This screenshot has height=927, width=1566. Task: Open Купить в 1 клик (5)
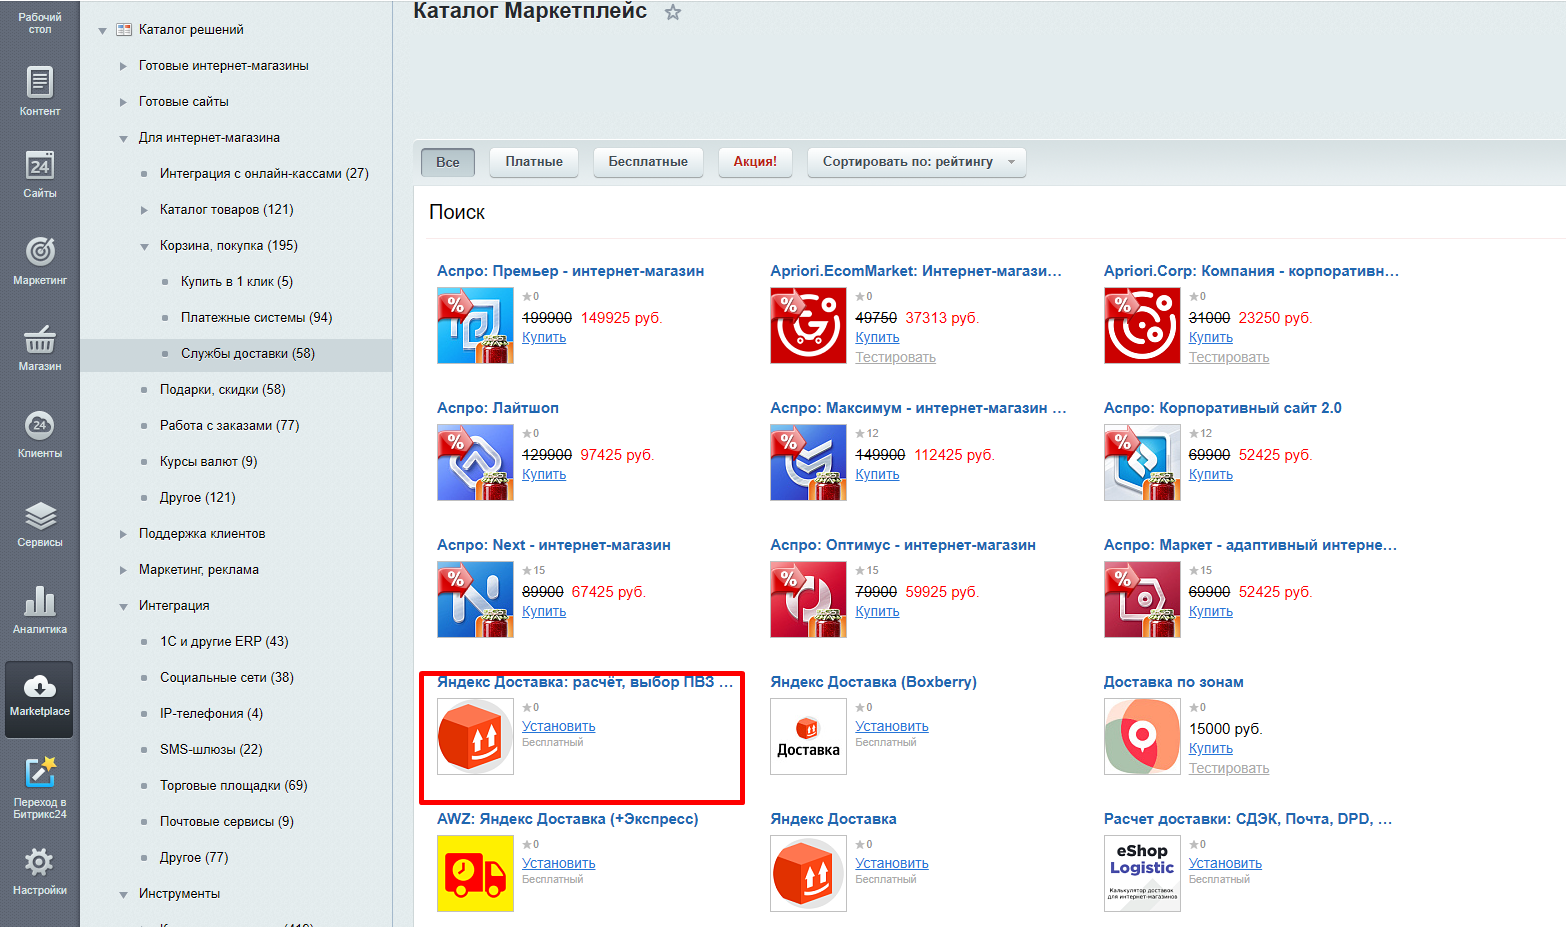point(237,282)
